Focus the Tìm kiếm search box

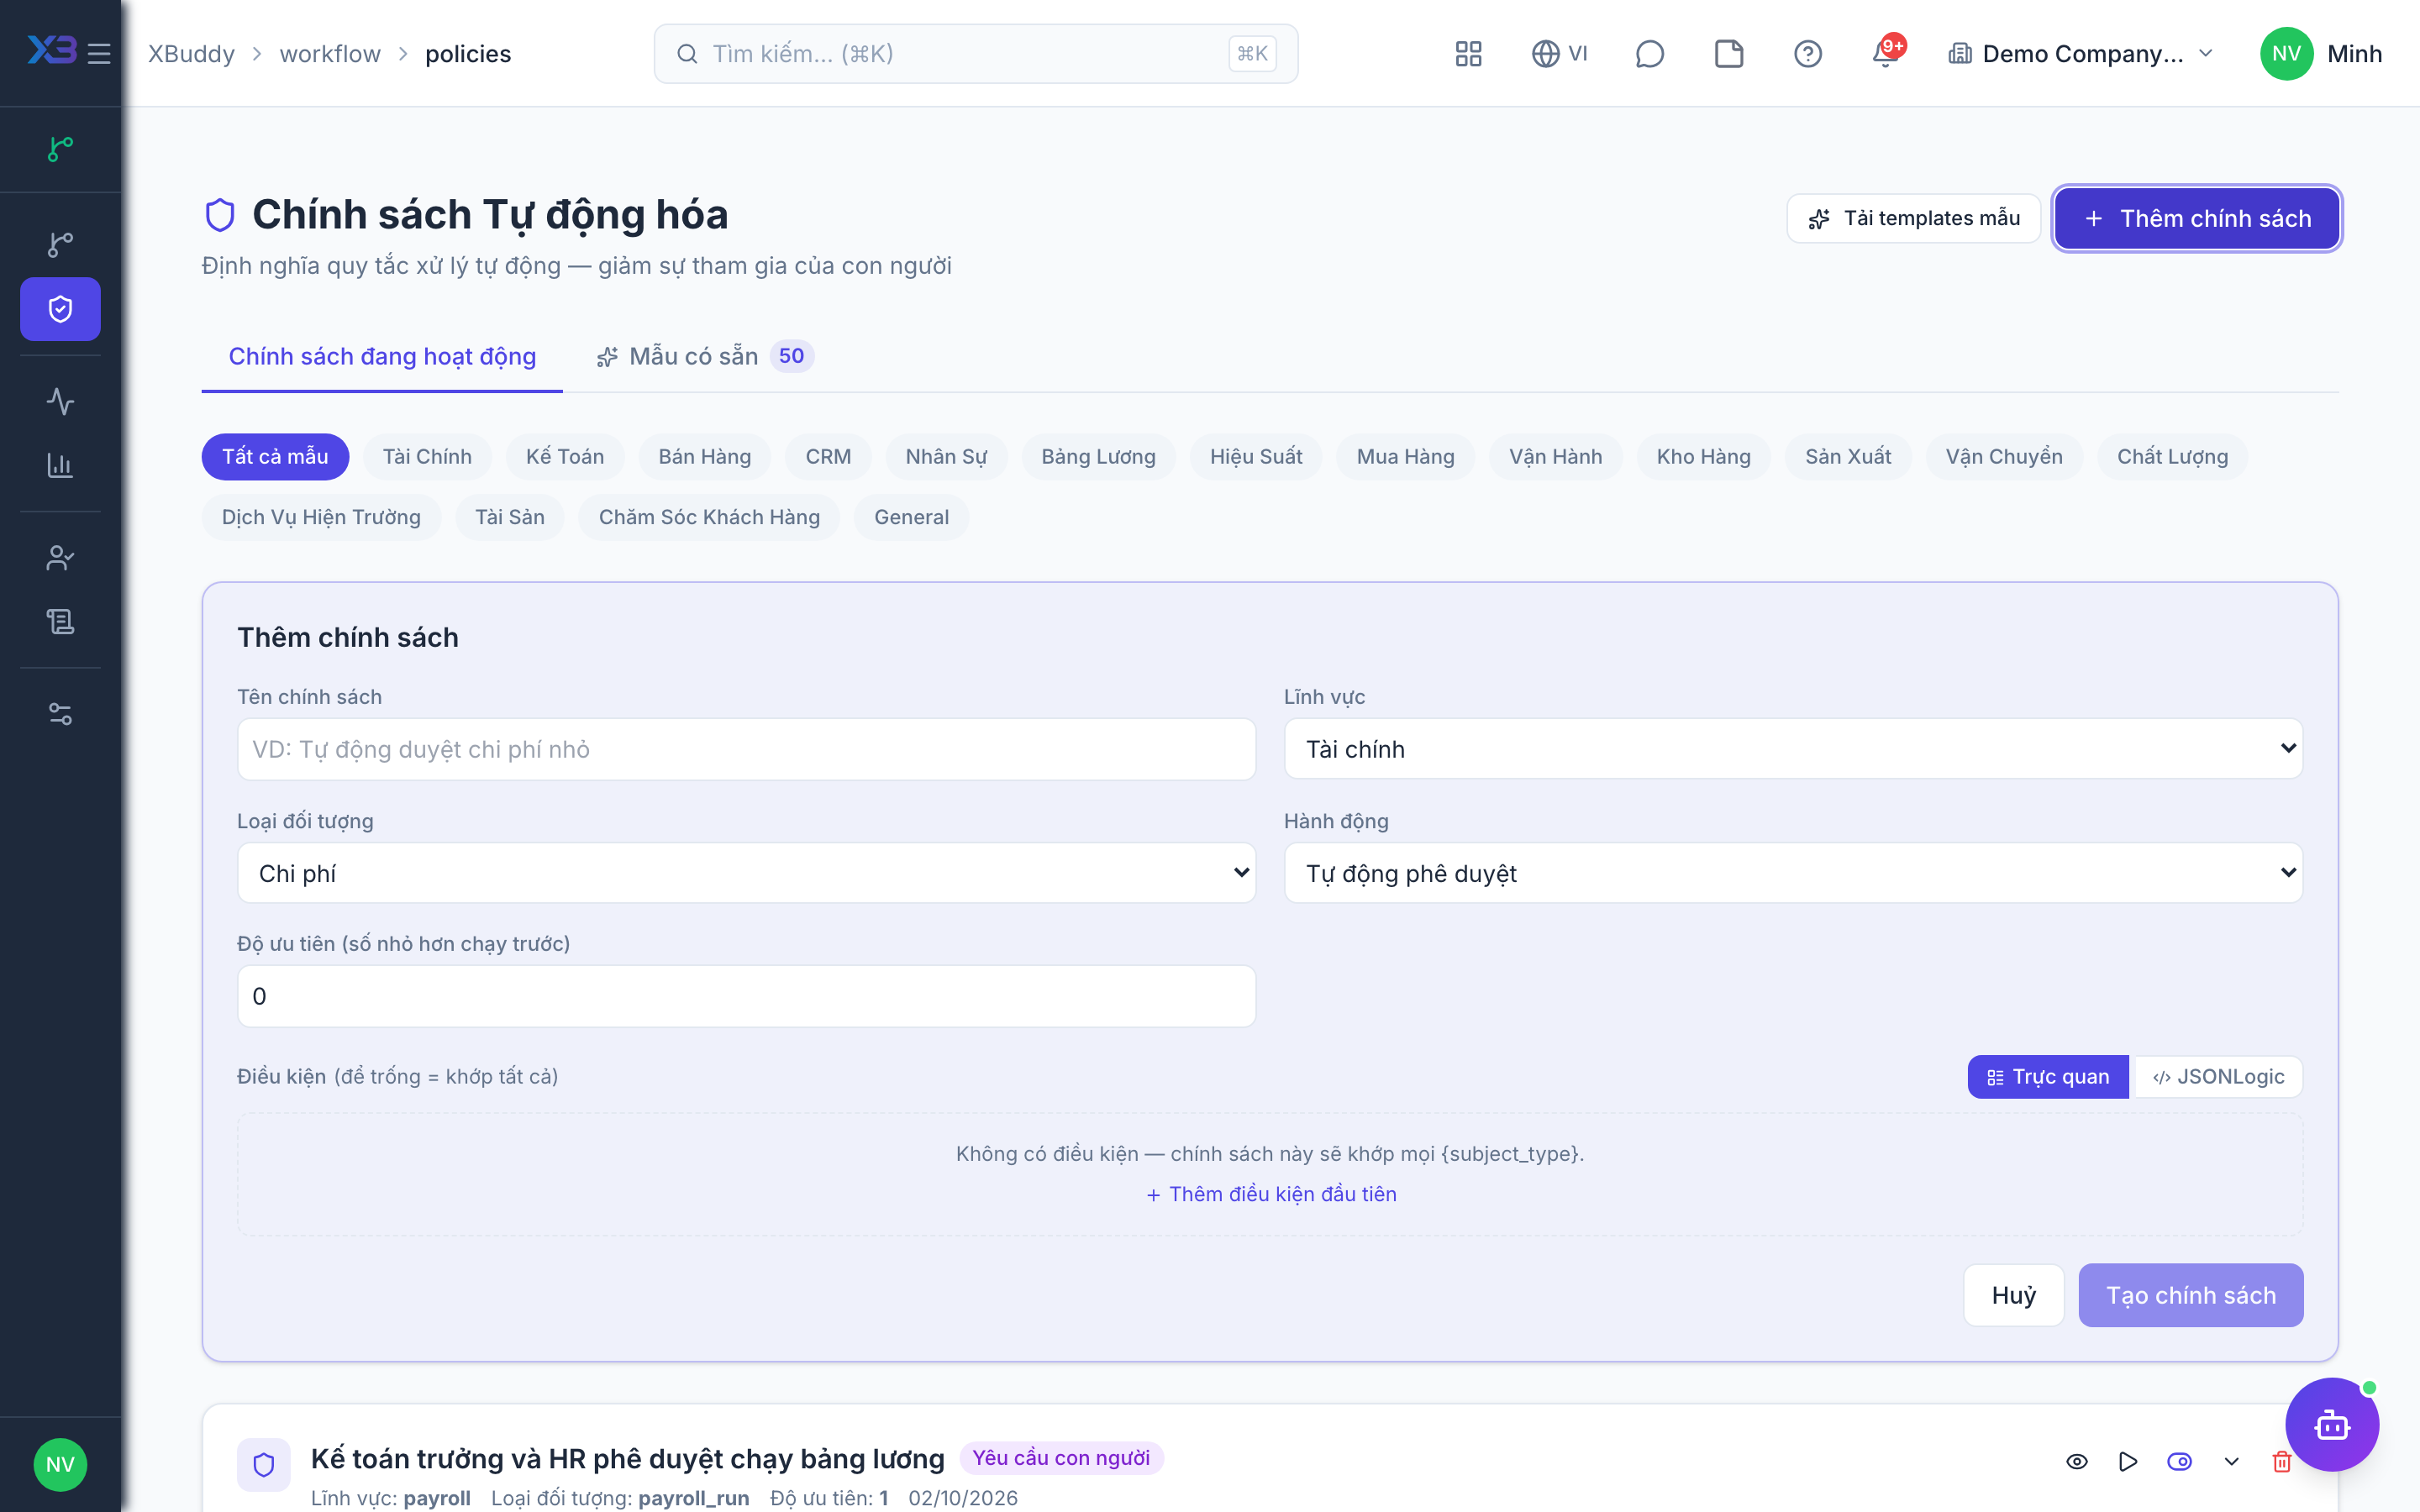[976, 53]
